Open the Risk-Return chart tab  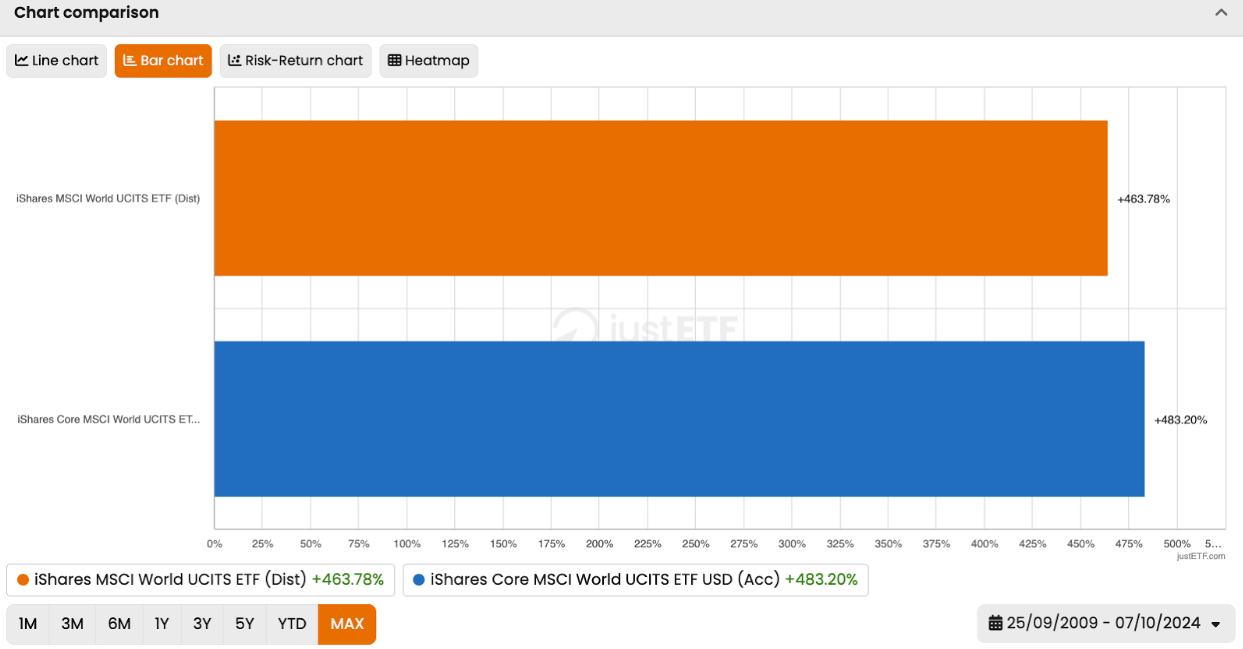coord(296,60)
